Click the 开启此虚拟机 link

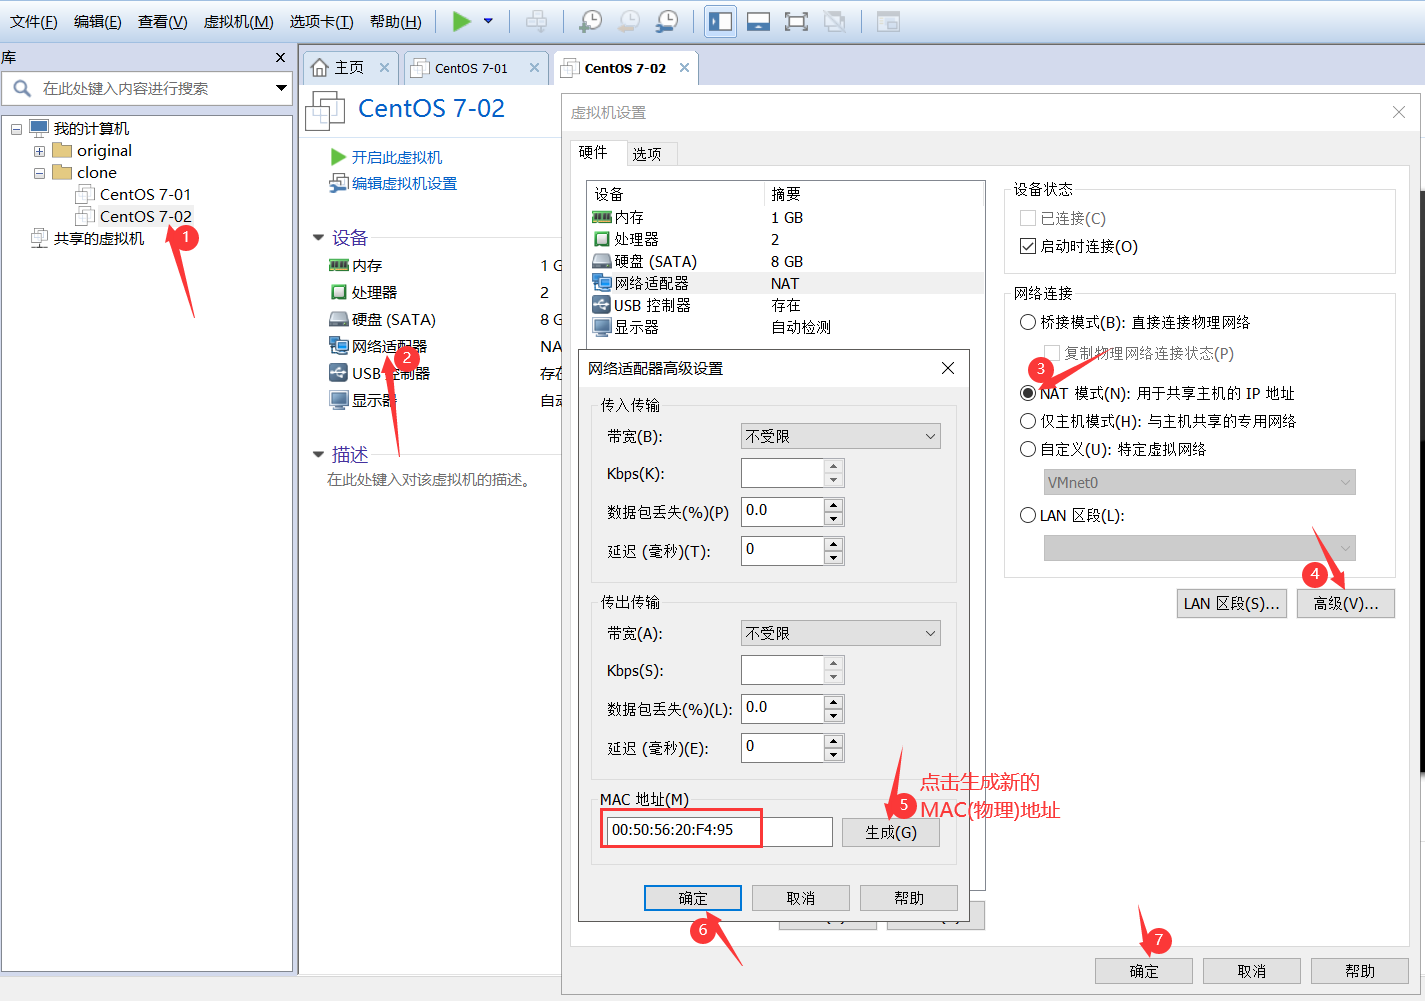tap(397, 157)
